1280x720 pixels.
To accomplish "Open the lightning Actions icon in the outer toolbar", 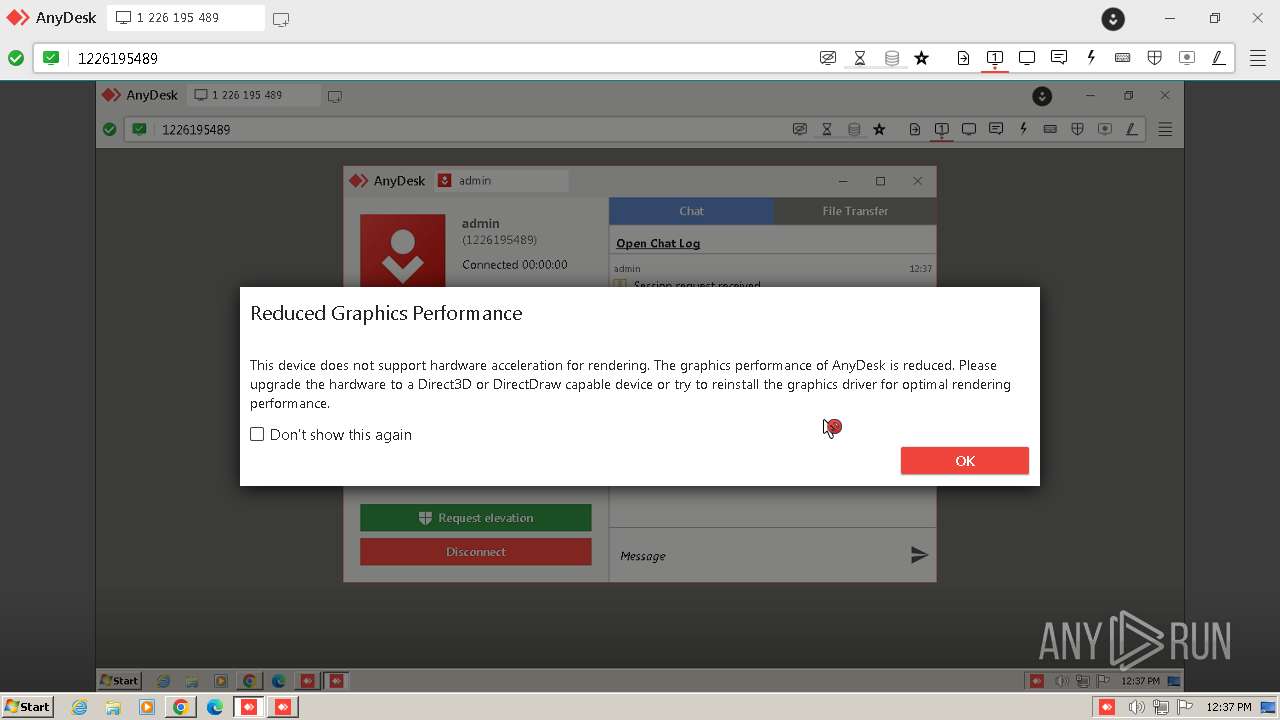I will [1091, 58].
